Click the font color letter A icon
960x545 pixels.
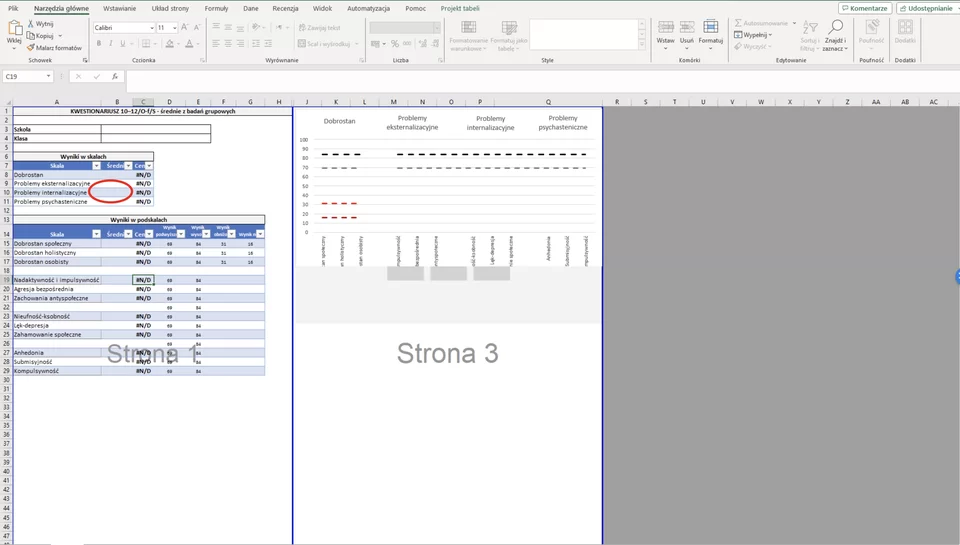[189, 43]
